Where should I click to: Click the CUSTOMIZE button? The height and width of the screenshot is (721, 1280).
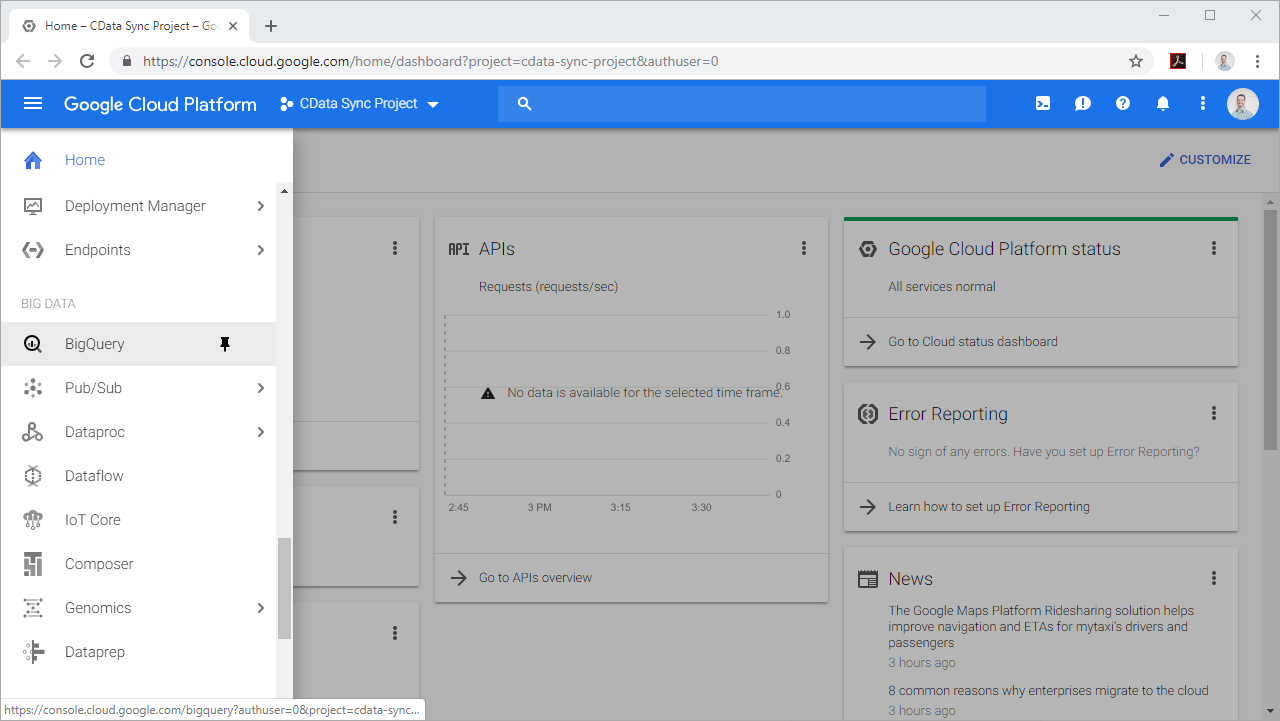[x=1204, y=159]
